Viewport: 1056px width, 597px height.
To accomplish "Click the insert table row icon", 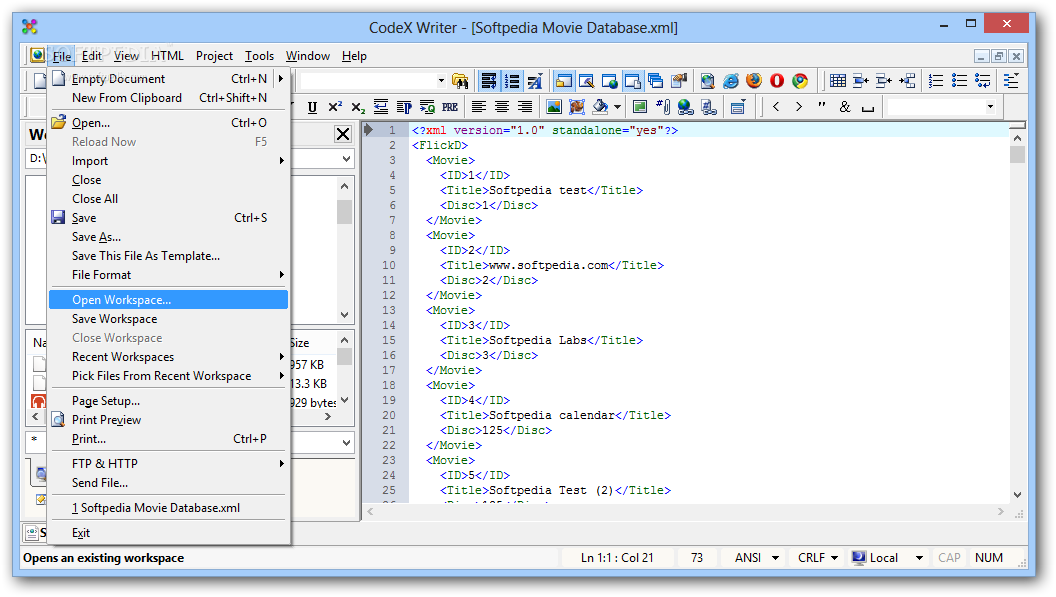I will (x=861, y=82).
